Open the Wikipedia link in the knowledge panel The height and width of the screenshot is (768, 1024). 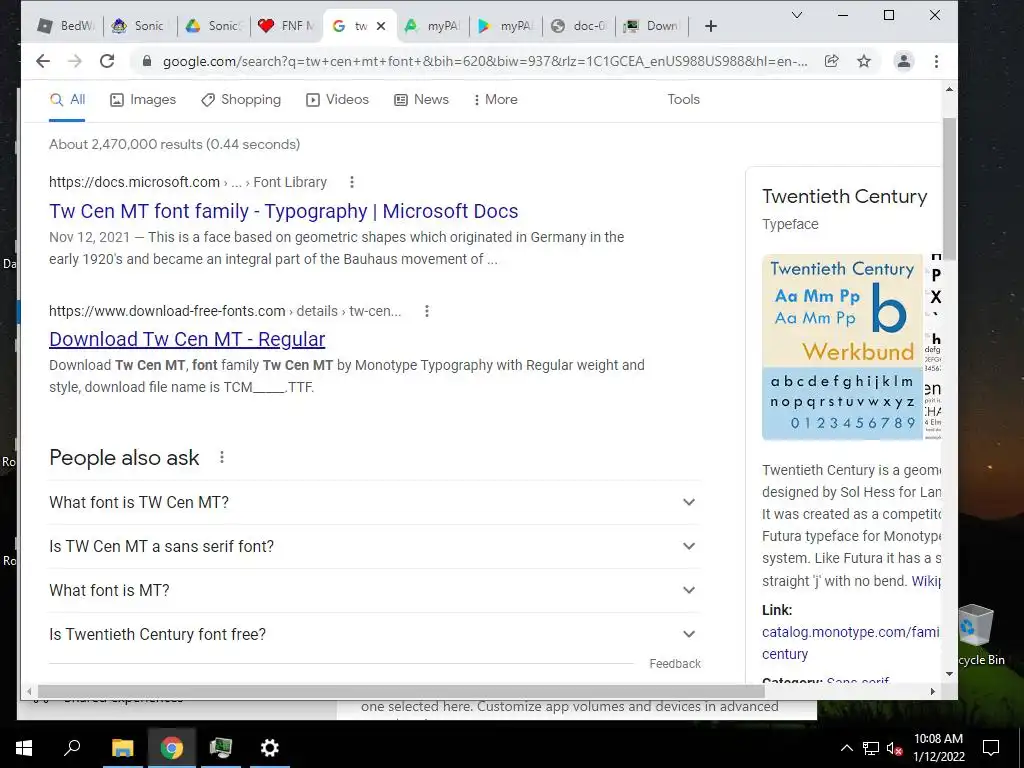tap(926, 581)
